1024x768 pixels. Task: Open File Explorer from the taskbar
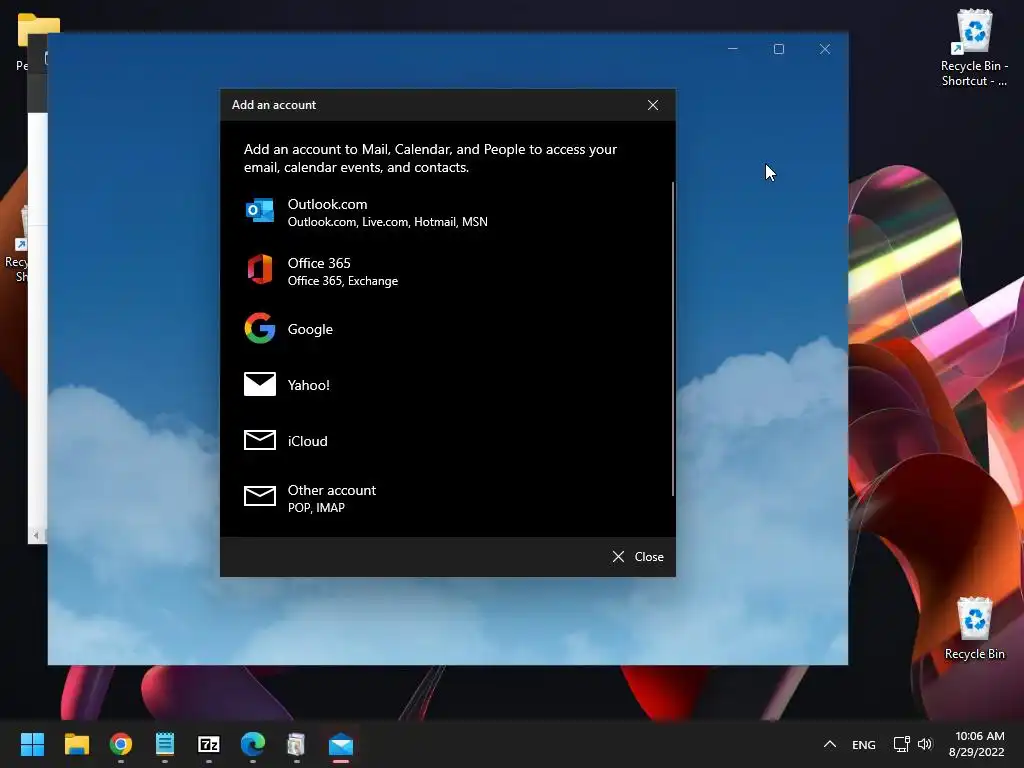pyautogui.click(x=76, y=744)
